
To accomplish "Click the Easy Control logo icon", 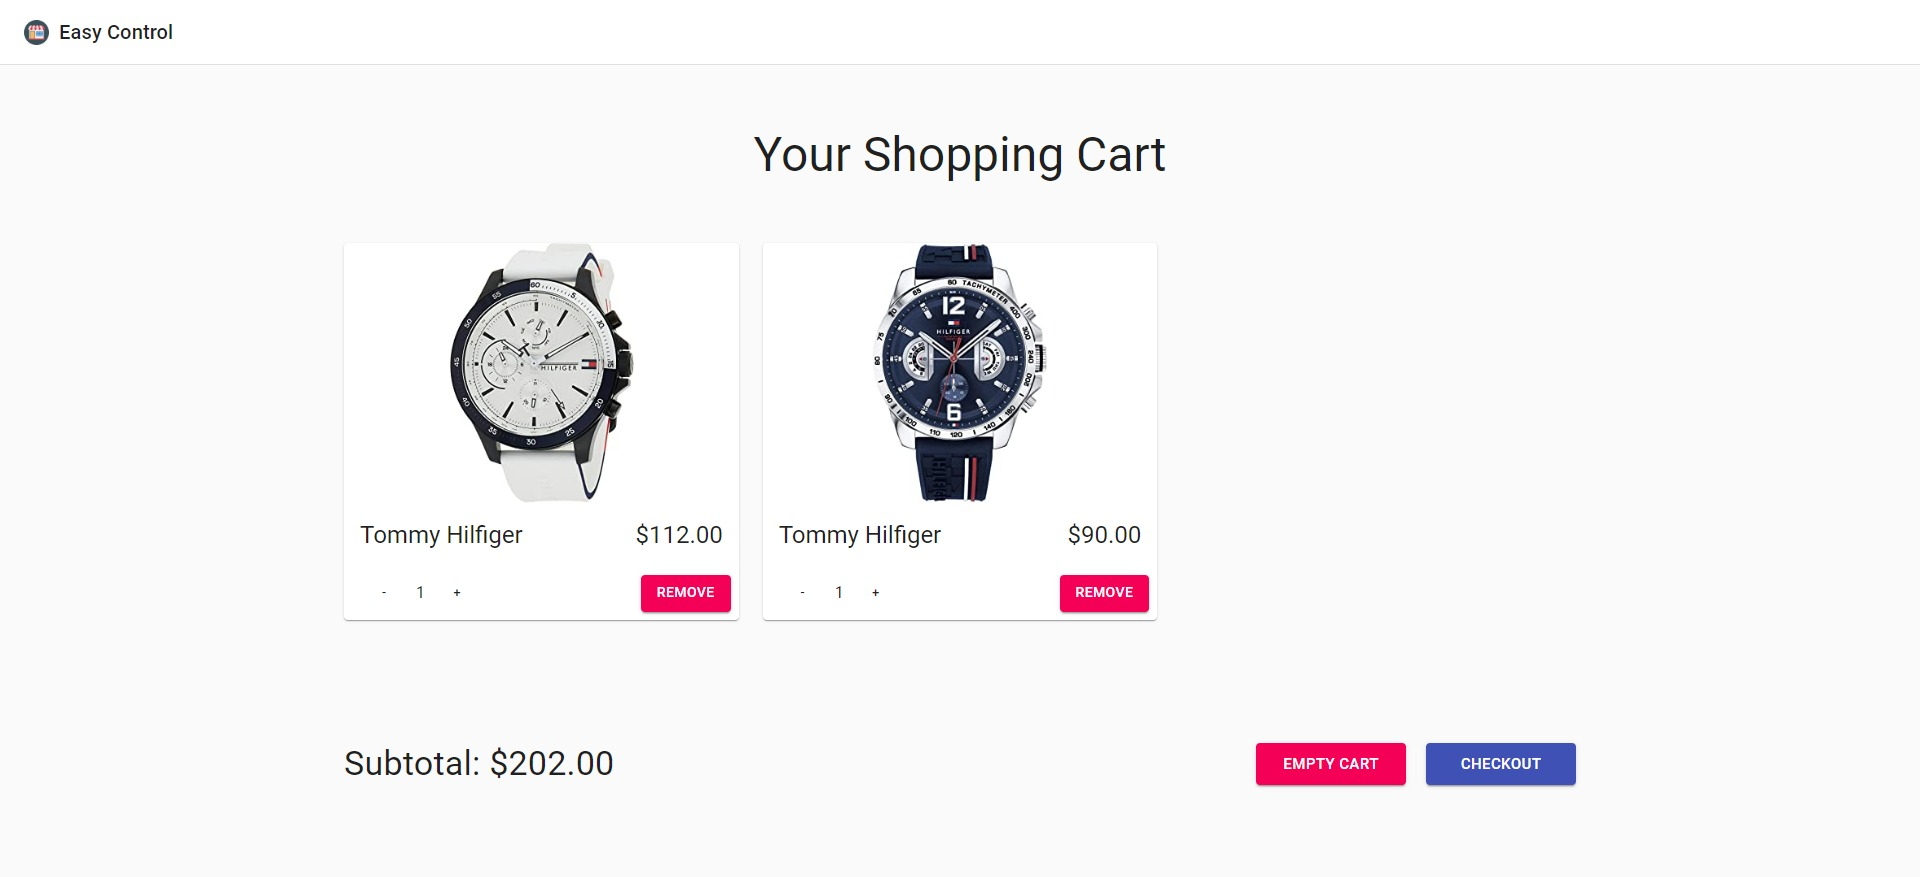I will (x=38, y=31).
